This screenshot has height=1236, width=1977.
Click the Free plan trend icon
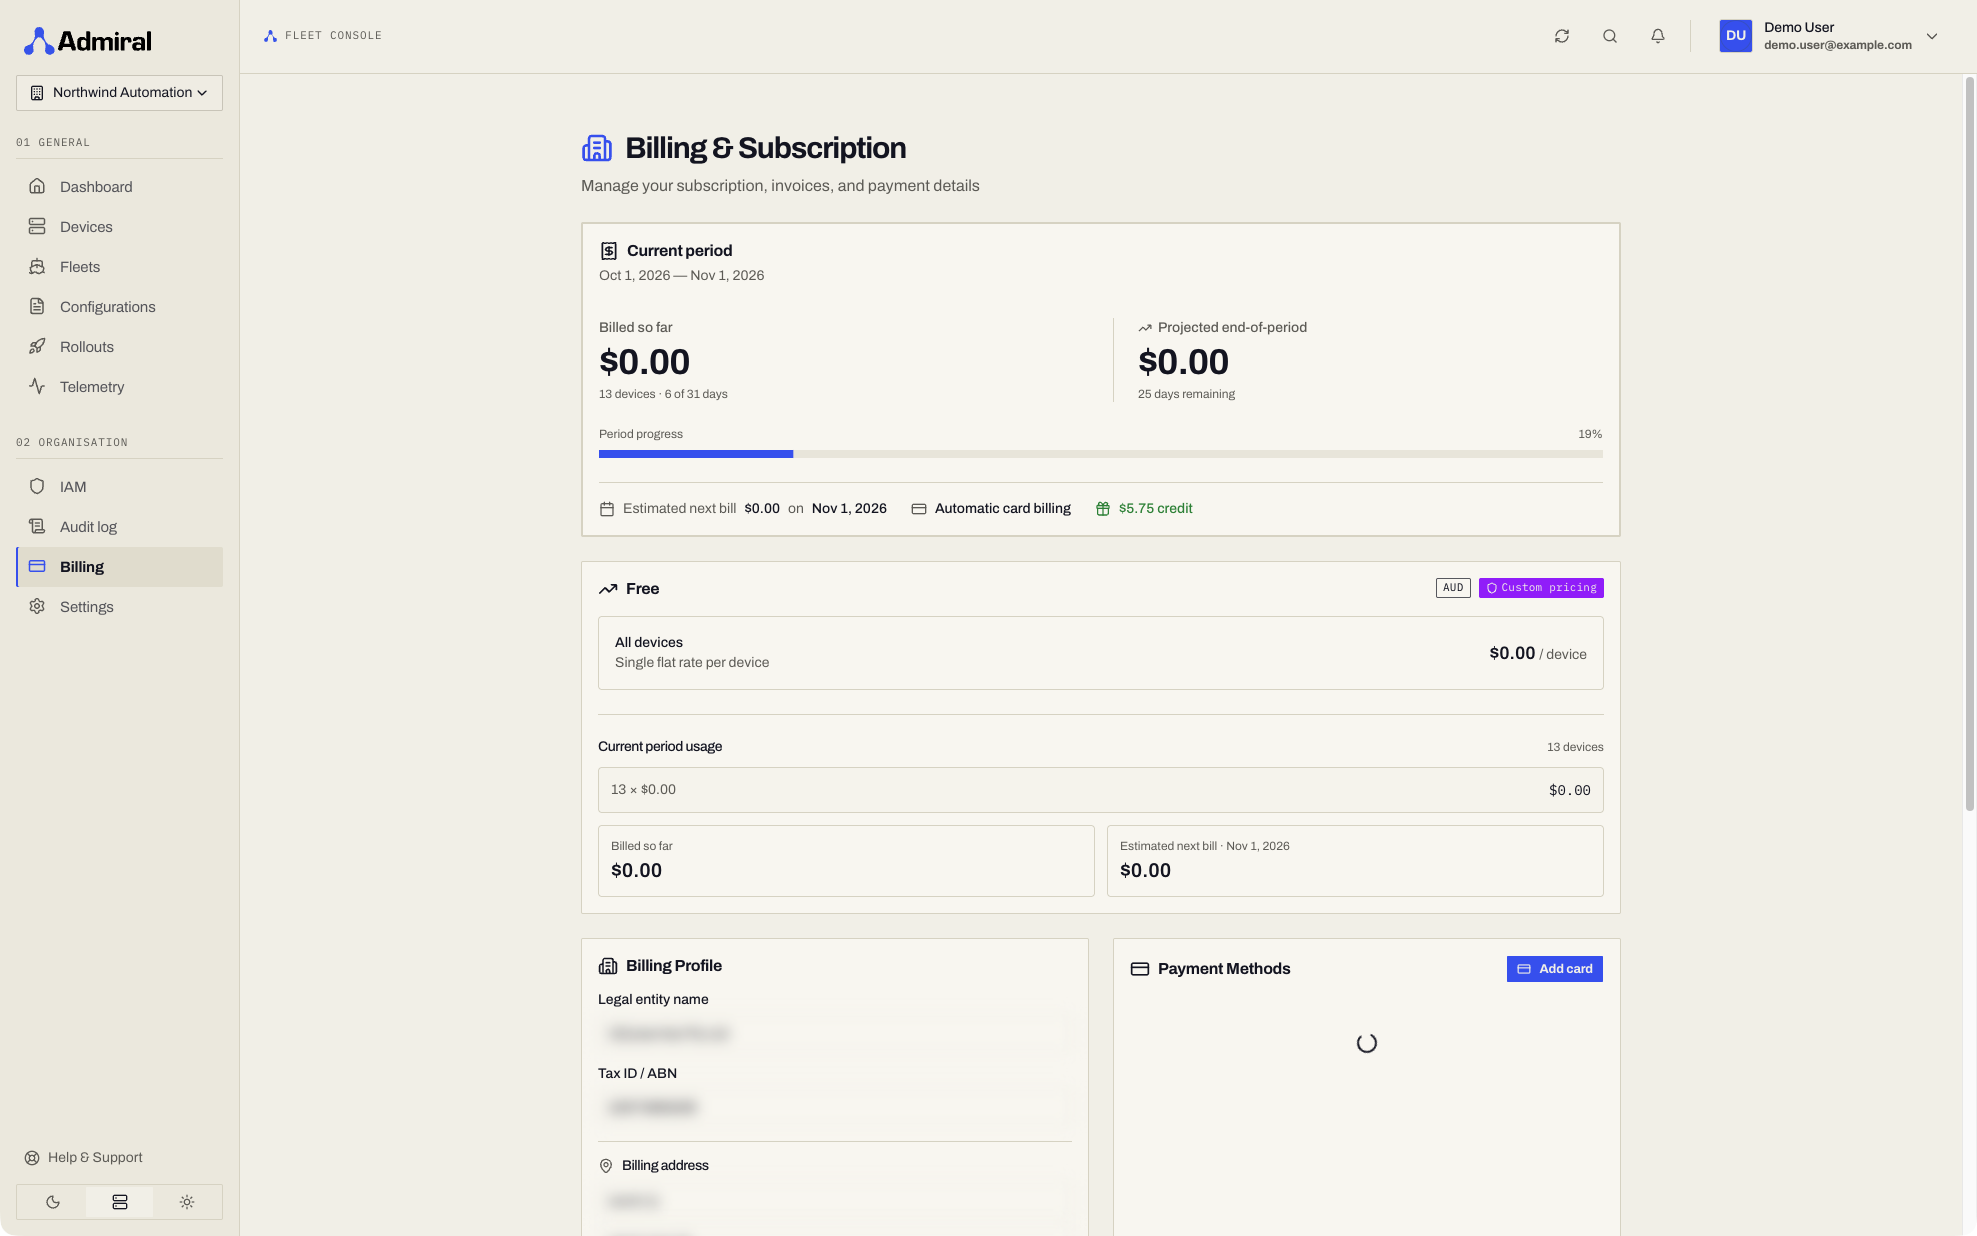[x=607, y=589]
